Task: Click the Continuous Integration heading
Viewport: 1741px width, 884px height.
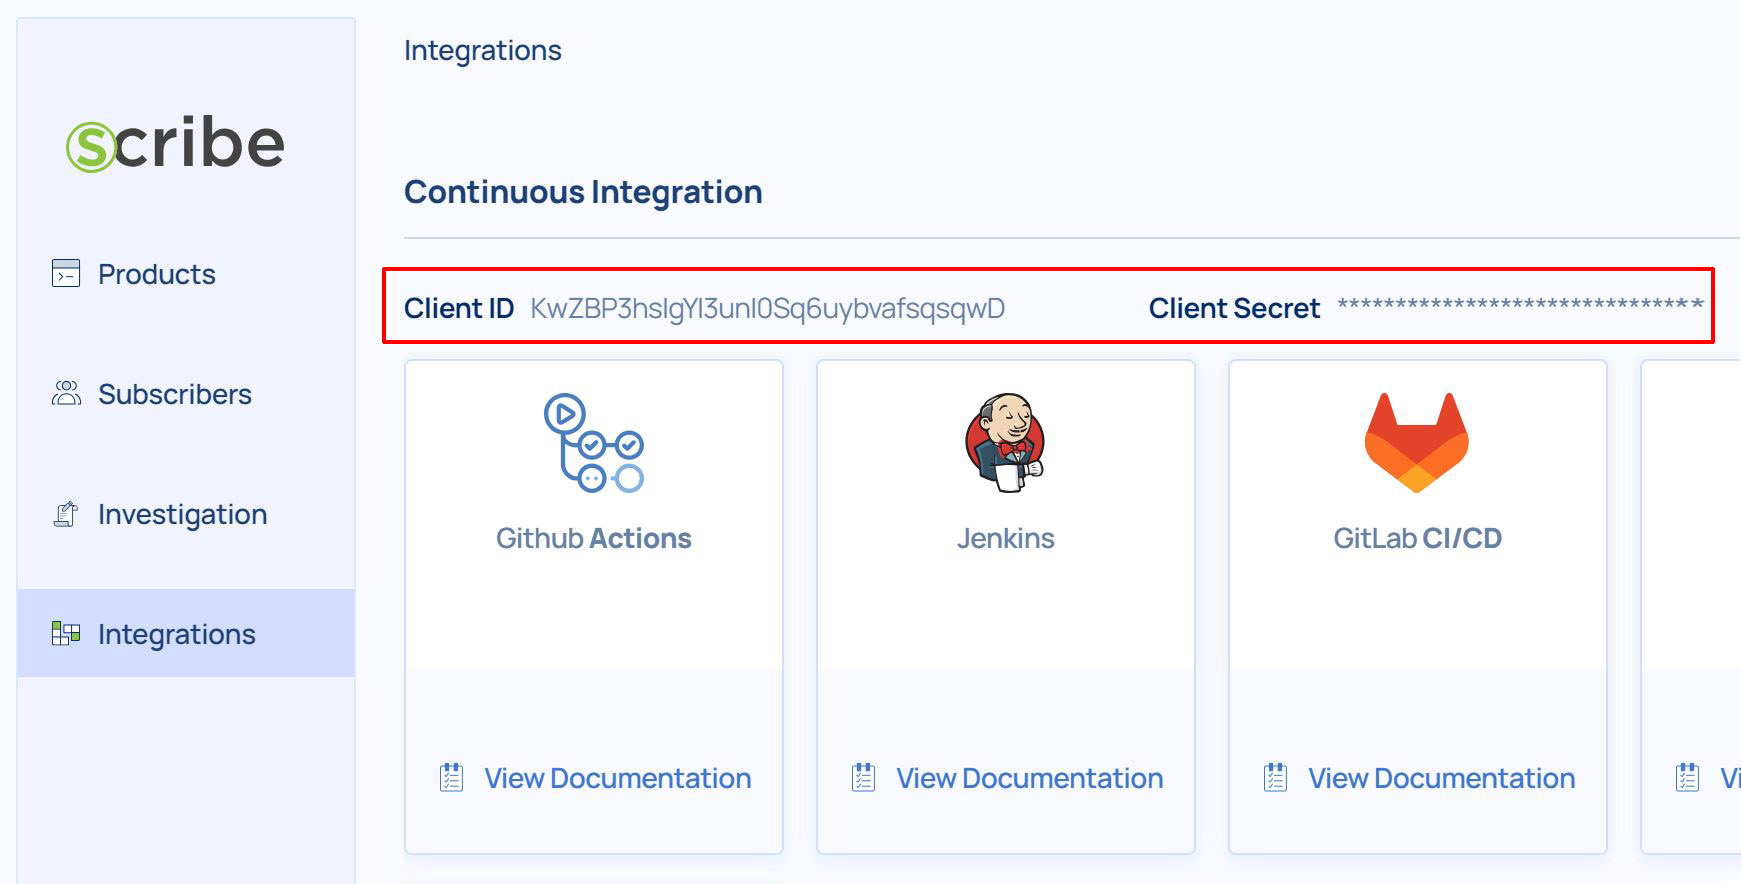Action: [x=583, y=192]
